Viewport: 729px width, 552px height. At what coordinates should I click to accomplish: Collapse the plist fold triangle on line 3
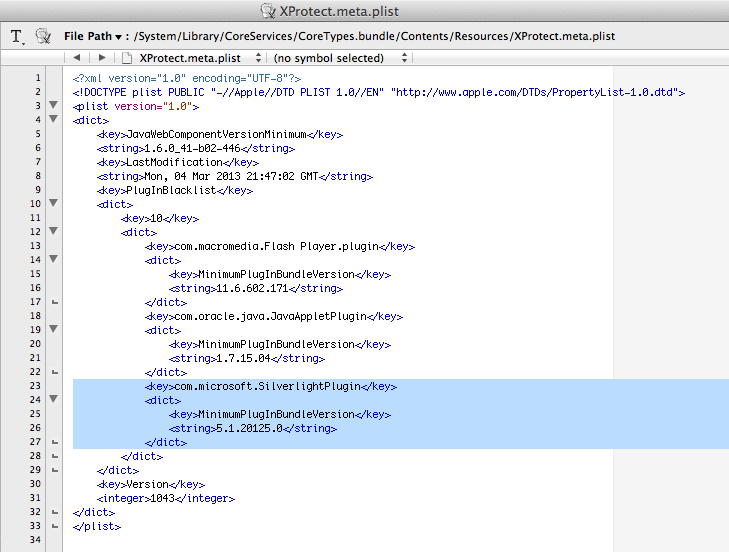pyautogui.click(x=53, y=105)
